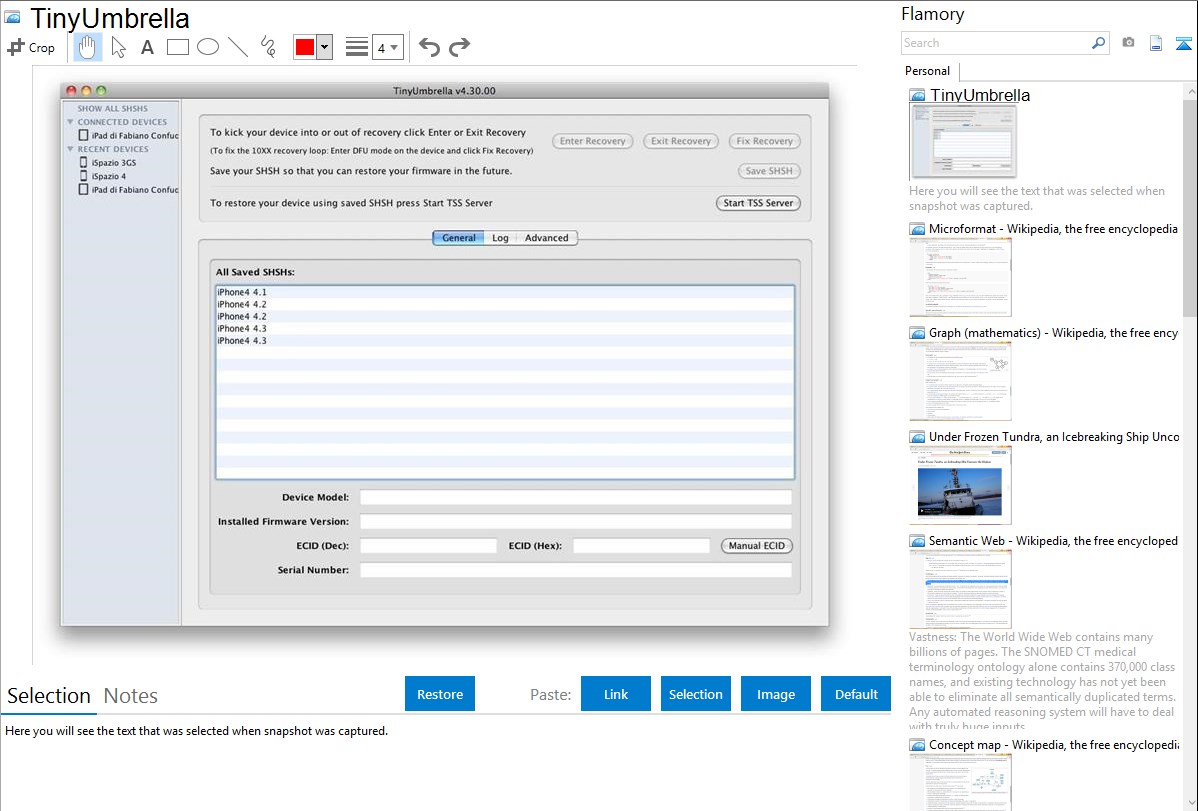Click the ECID (Dec) field
The width and height of the screenshot is (1198, 811).
(x=428, y=546)
